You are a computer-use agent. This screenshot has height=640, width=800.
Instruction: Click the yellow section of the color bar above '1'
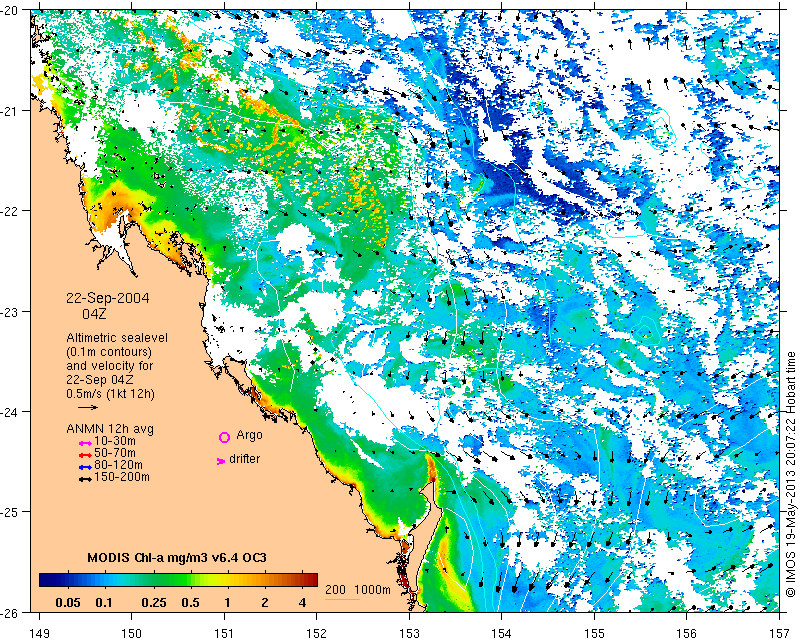click(x=227, y=580)
